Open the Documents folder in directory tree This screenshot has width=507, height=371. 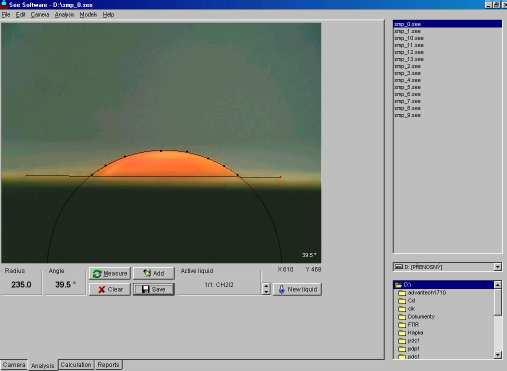pos(421,316)
